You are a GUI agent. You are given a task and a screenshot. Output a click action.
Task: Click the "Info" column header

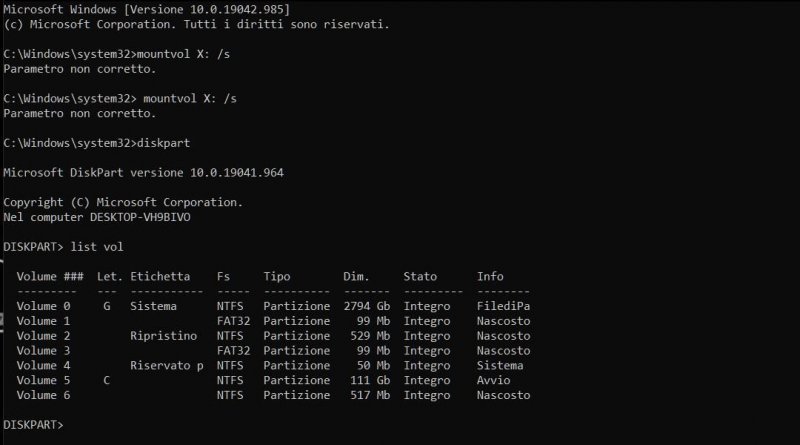click(490, 275)
